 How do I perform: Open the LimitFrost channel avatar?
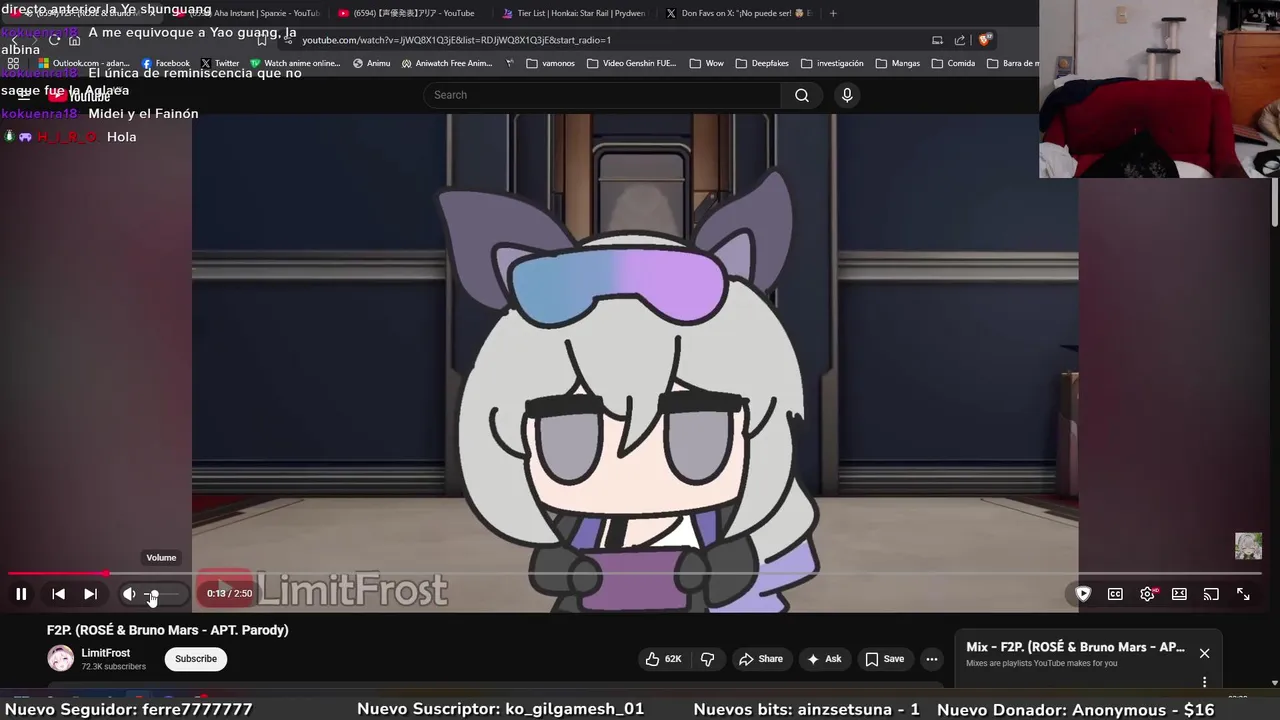61,658
